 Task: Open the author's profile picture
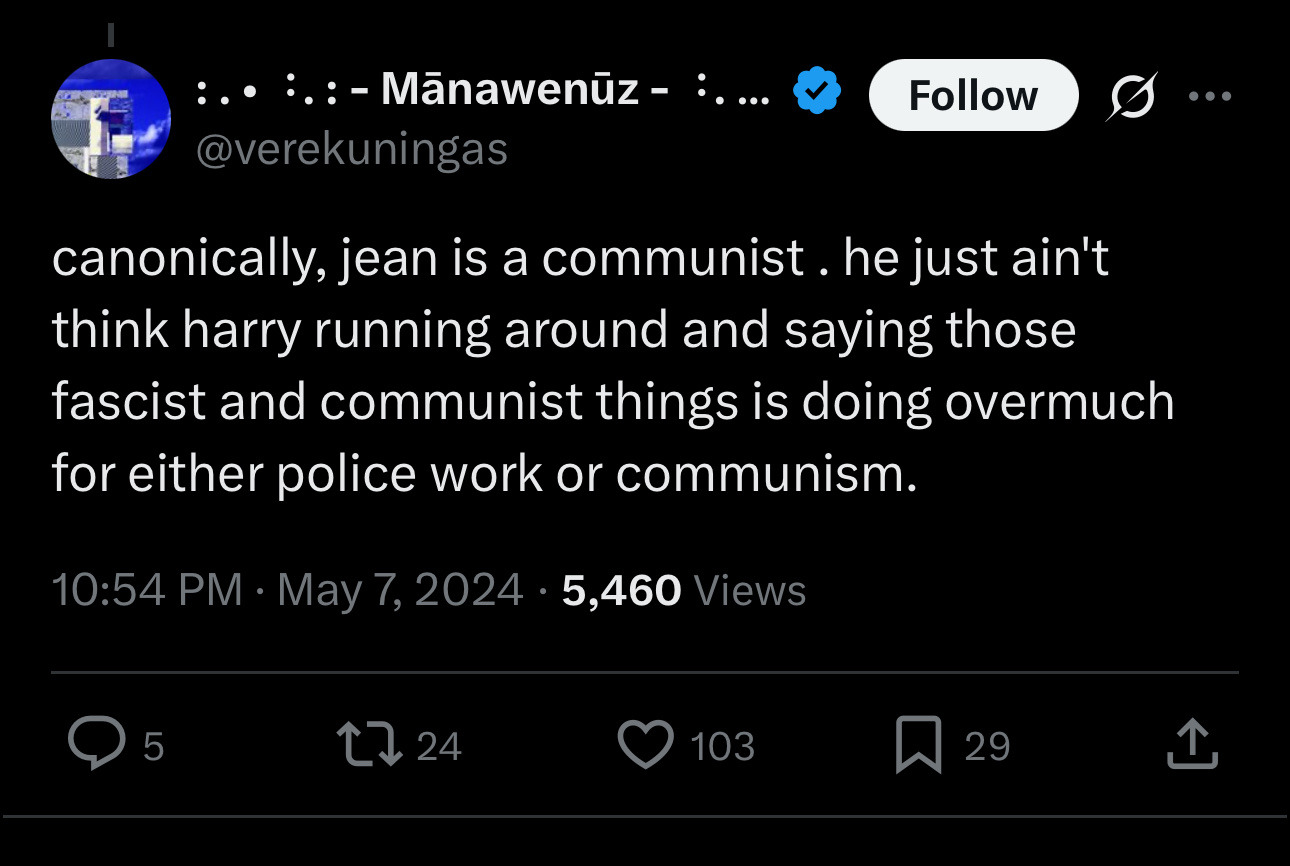tap(110, 118)
